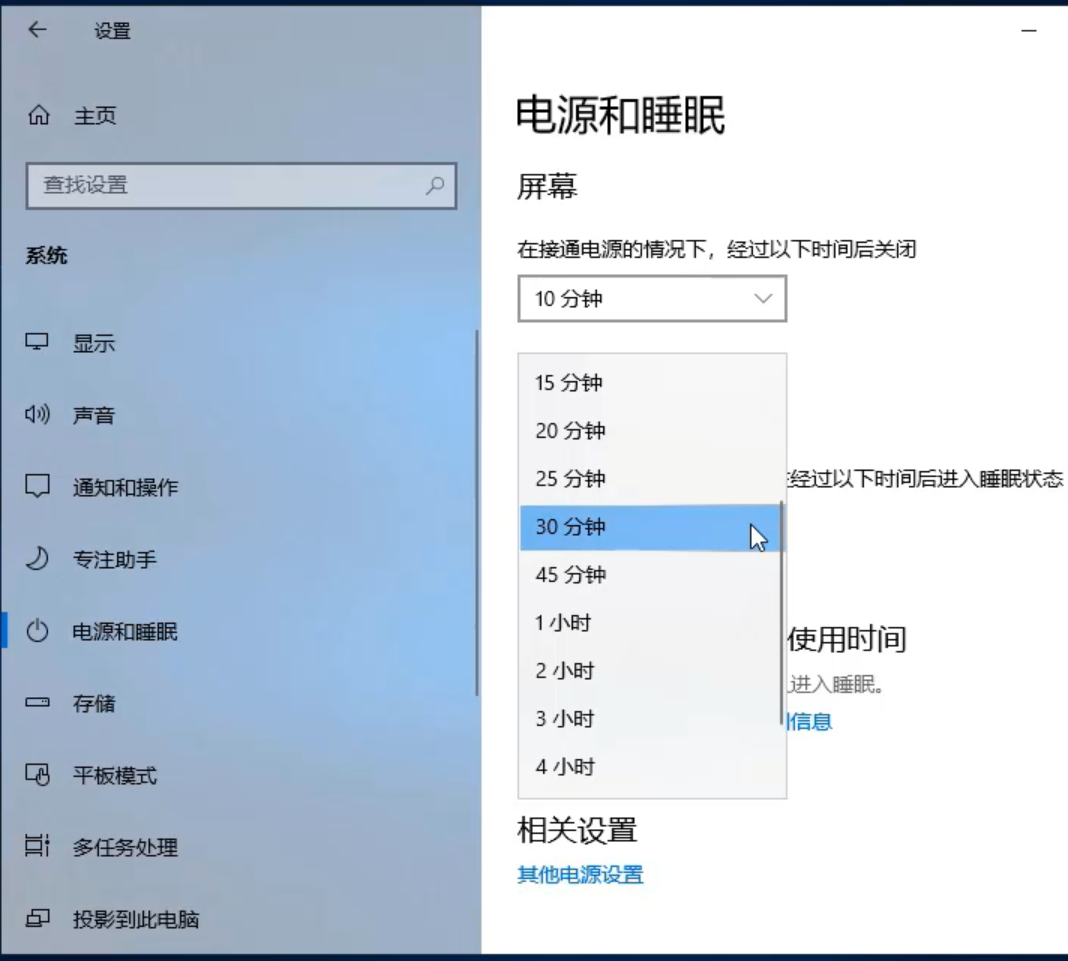Select the 显示 (Display) icon in sidebar
Screen dimensions: 1068x961
[37, 343]
